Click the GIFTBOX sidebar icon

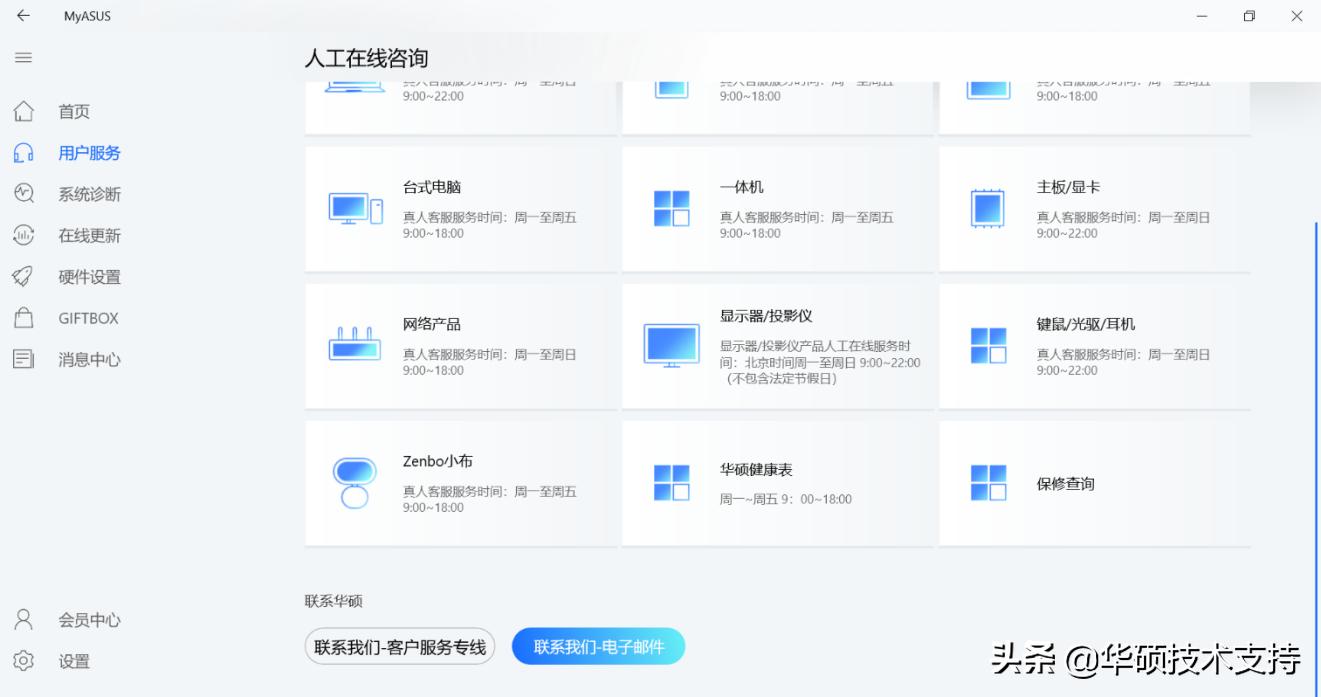coord(22,317)
